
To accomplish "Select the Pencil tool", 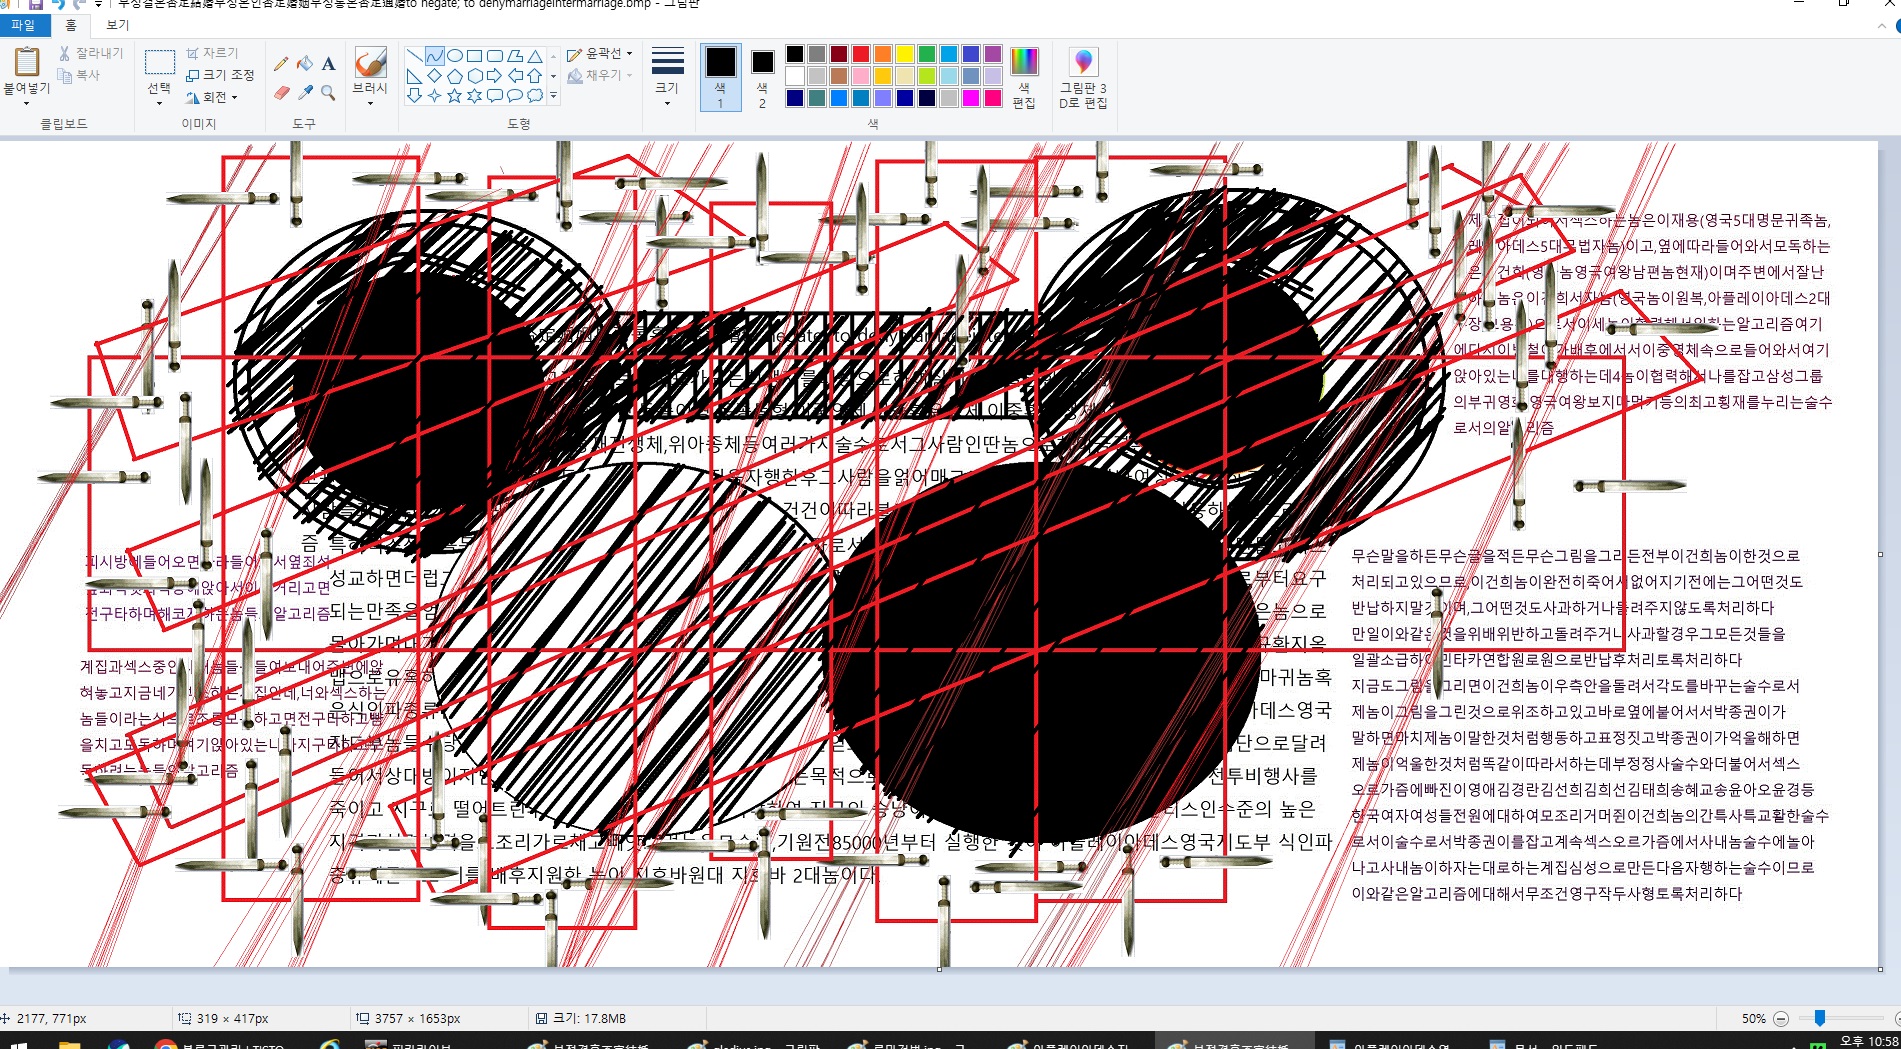I will pos(281,63).
